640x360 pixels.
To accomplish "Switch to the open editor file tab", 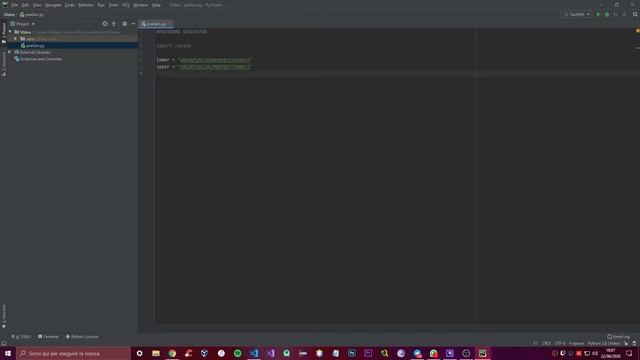I will tap(156, 24).
